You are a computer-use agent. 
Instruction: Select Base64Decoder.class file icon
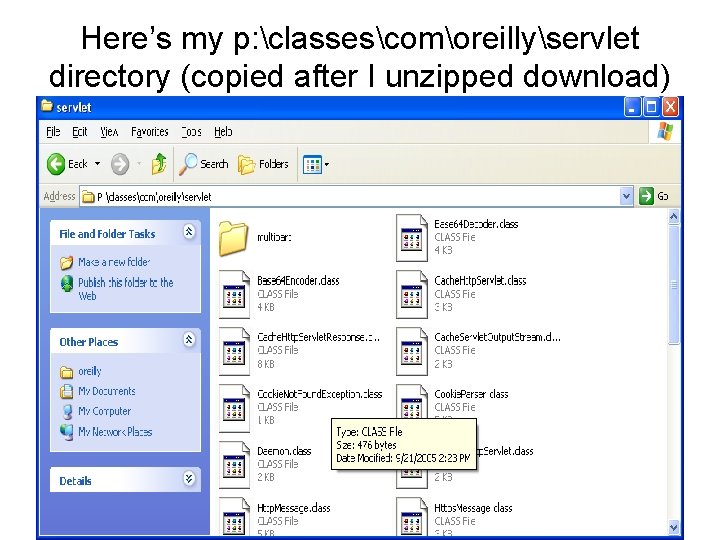point(411,238)
